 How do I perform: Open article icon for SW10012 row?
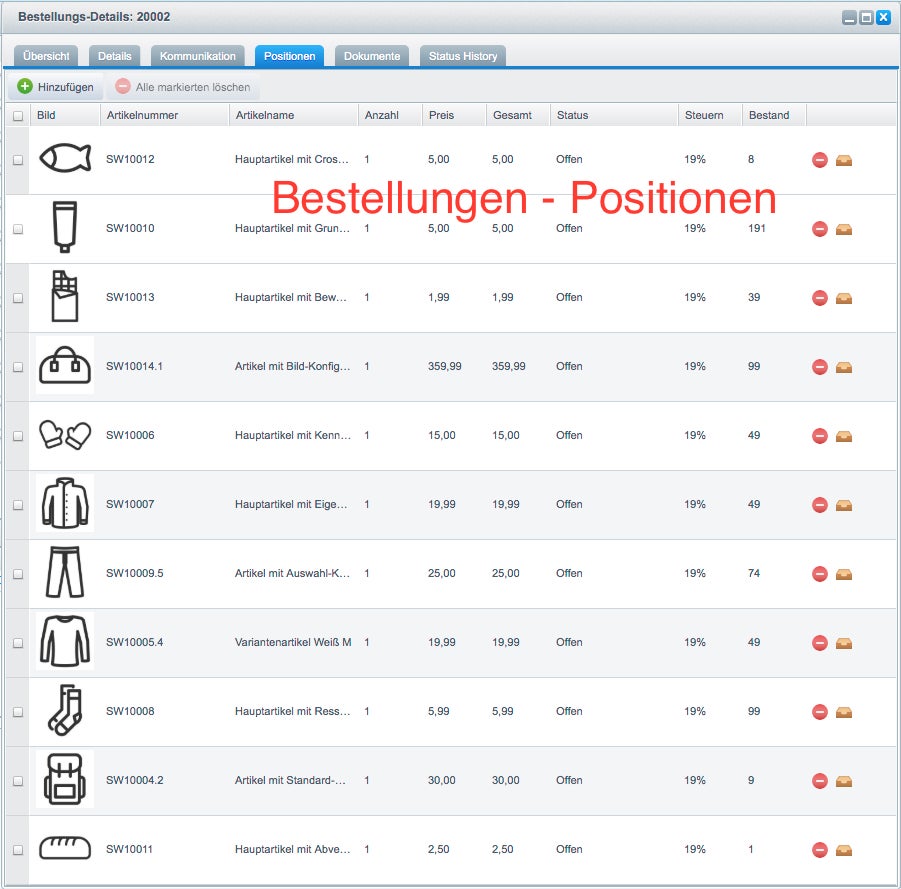(x=844, y=160)
